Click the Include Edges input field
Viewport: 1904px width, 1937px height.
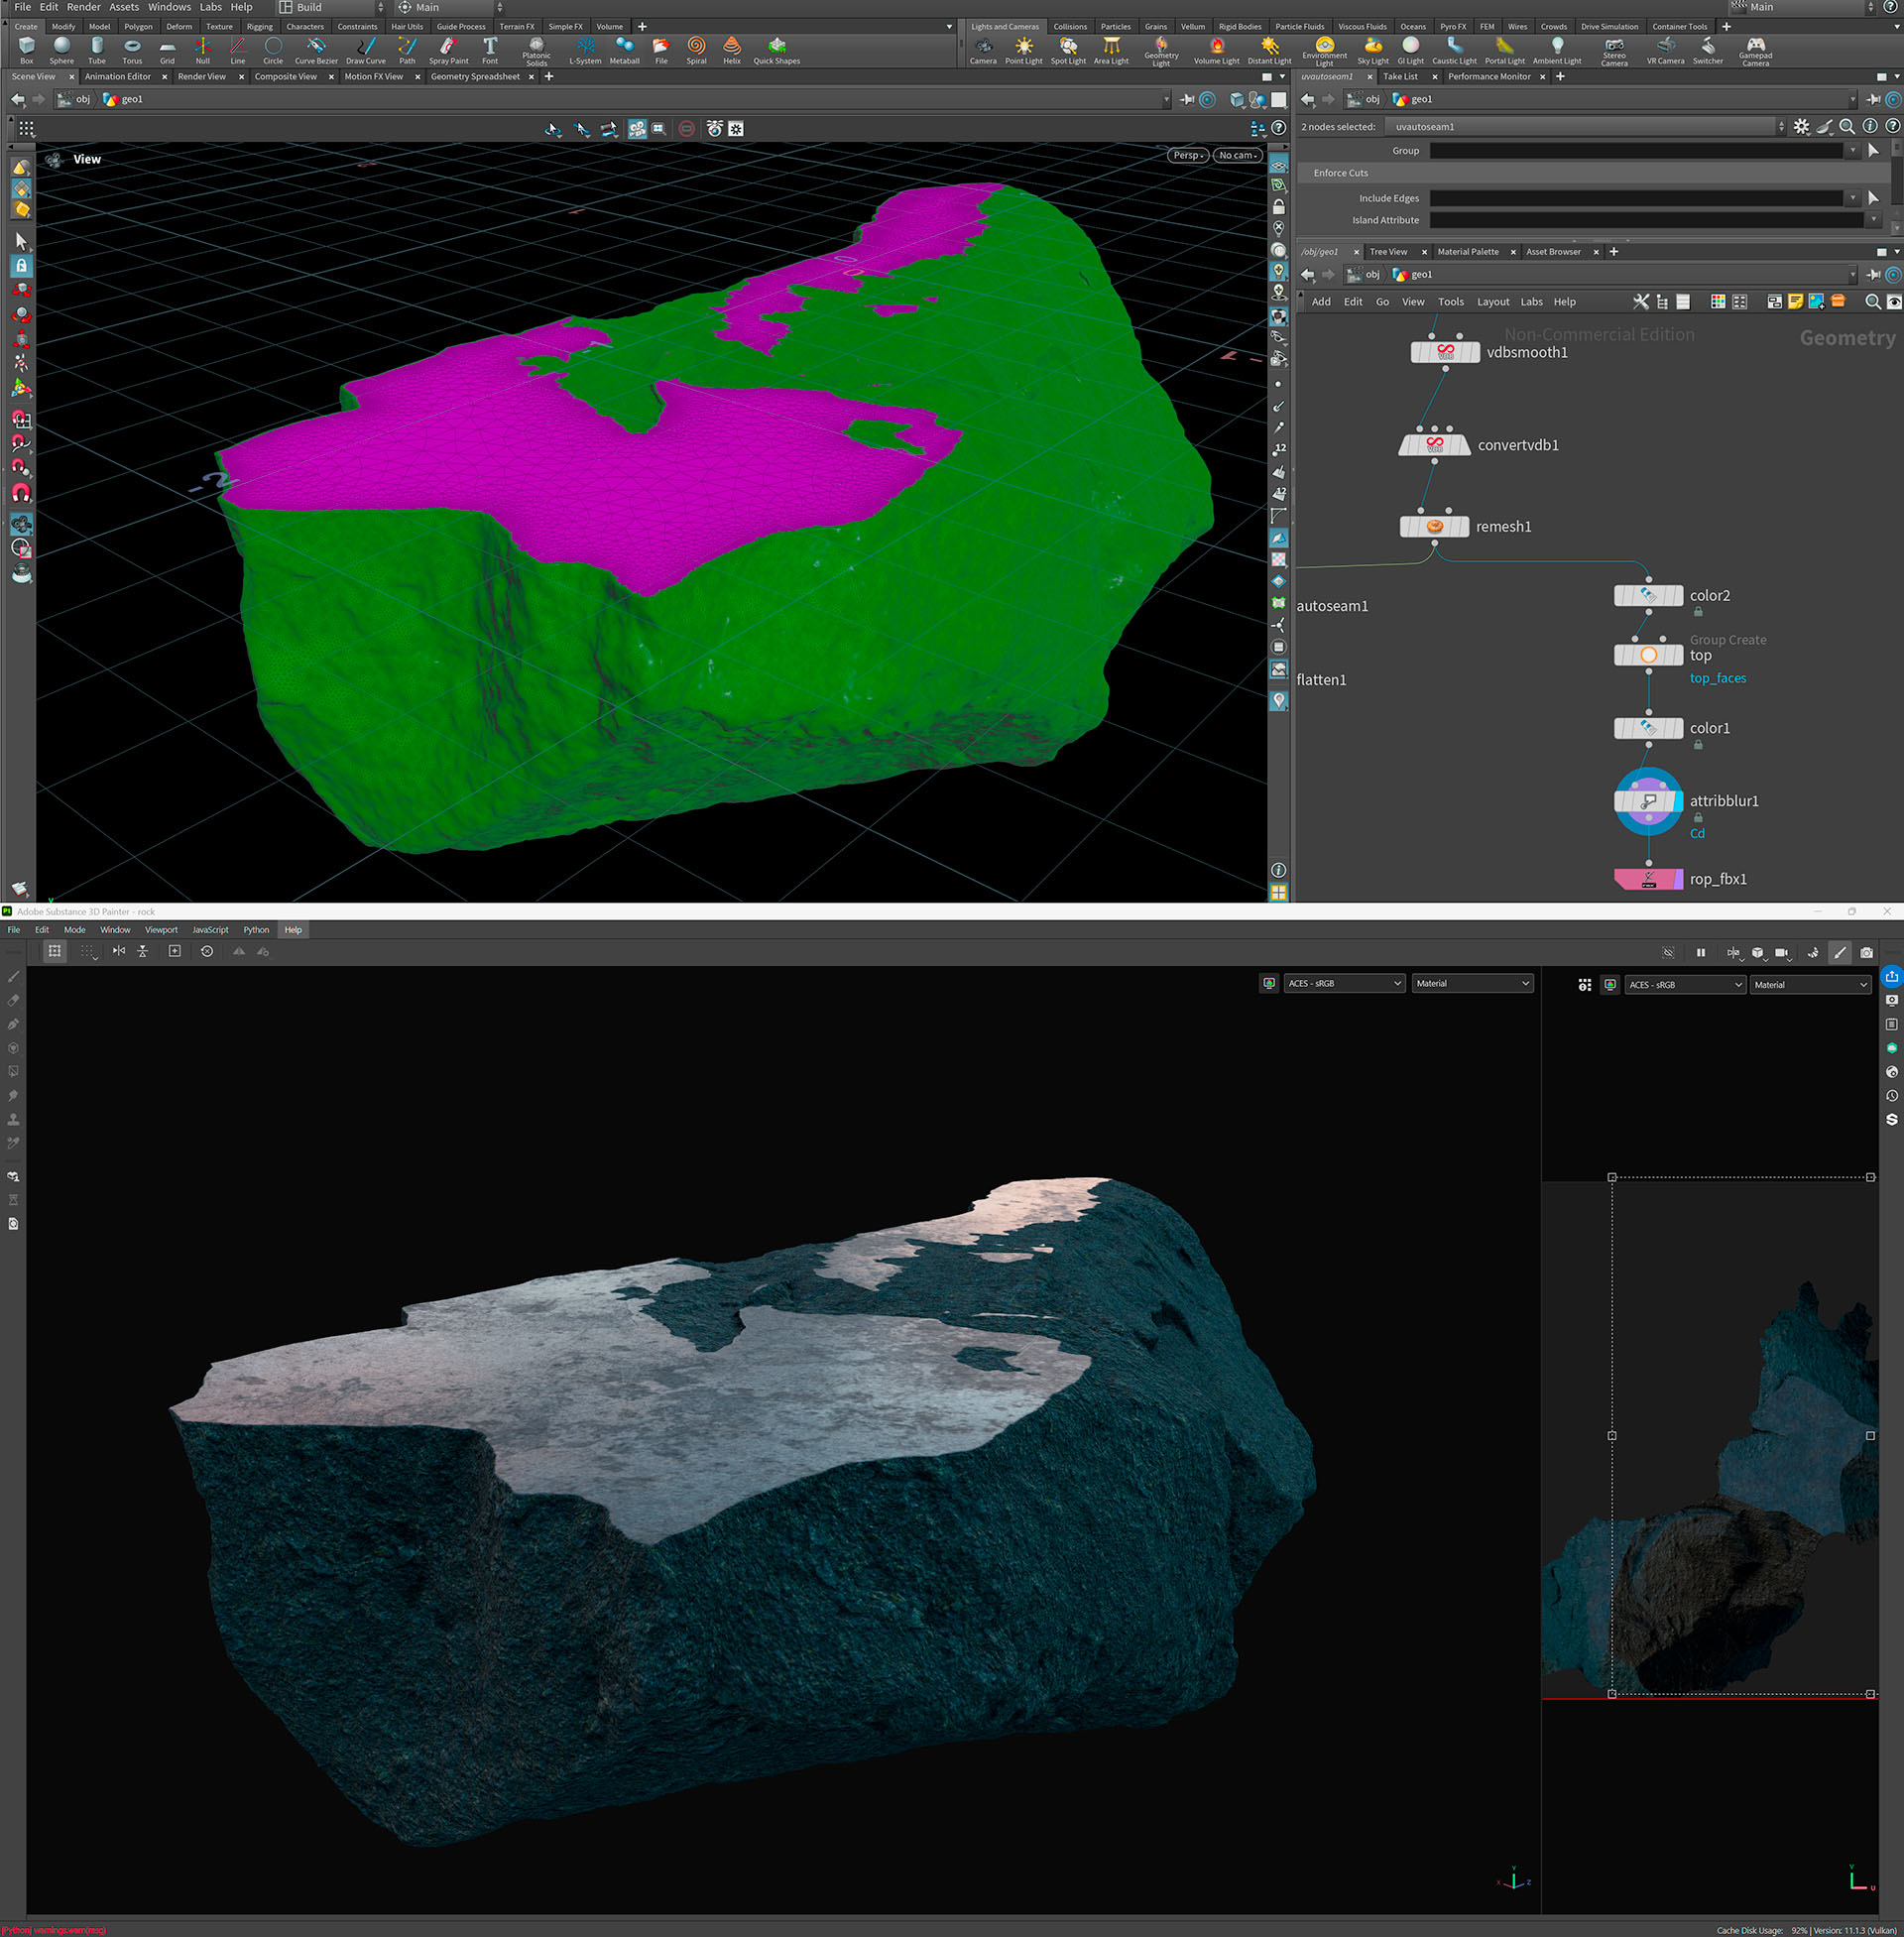tap(1636, 198)
